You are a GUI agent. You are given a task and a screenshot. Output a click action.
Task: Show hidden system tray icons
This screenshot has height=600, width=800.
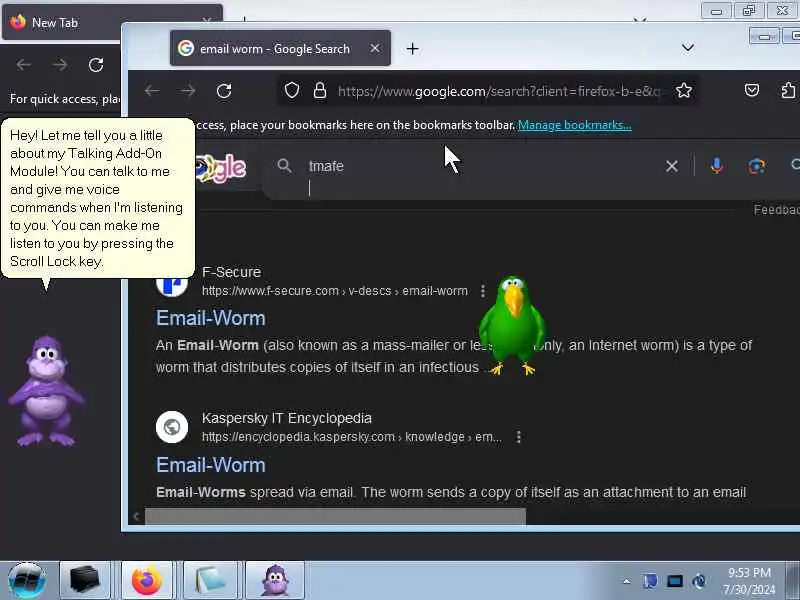(627, 581)
